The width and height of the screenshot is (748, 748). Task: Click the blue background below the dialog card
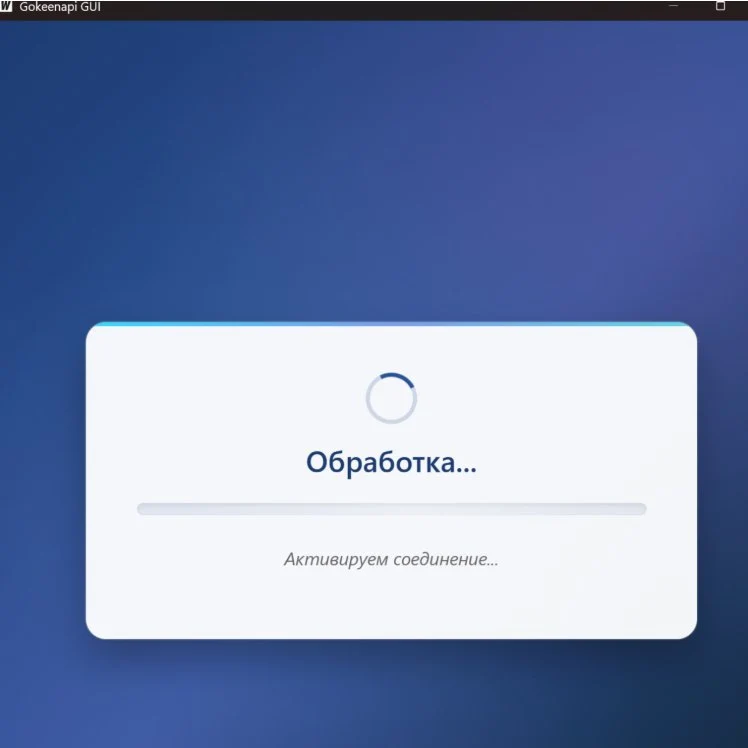391,695
